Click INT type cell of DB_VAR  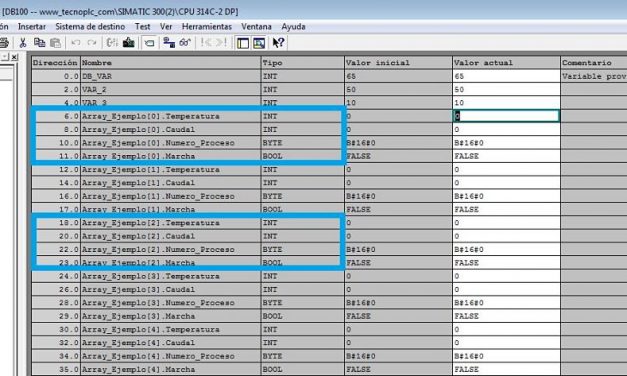coord(303,76)
